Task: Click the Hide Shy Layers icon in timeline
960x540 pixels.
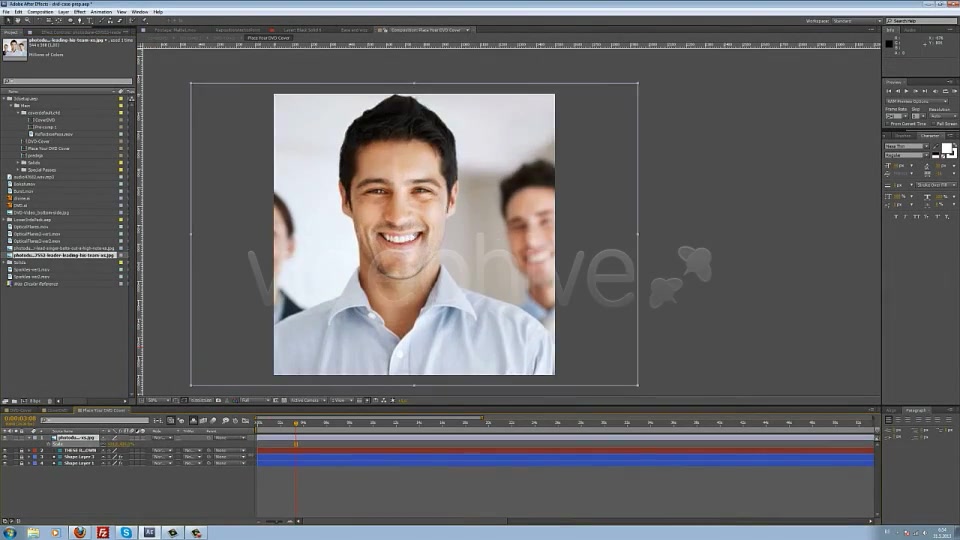Action: (193, 421)
